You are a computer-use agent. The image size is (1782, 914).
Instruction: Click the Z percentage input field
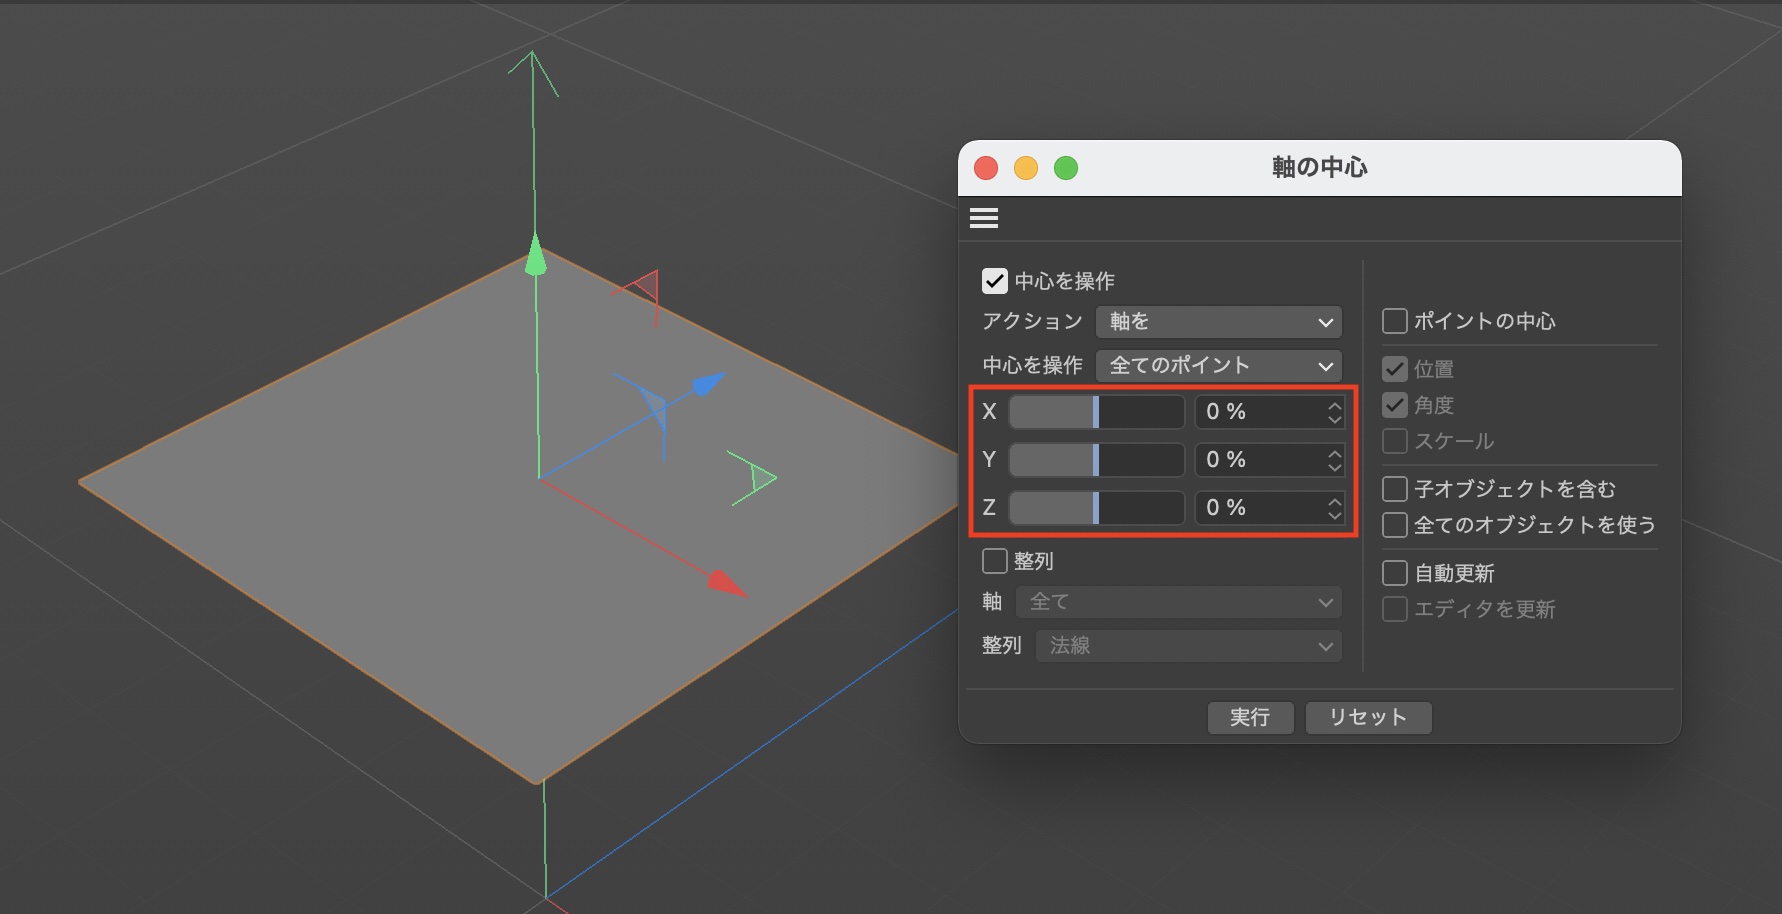(1260, 508)
